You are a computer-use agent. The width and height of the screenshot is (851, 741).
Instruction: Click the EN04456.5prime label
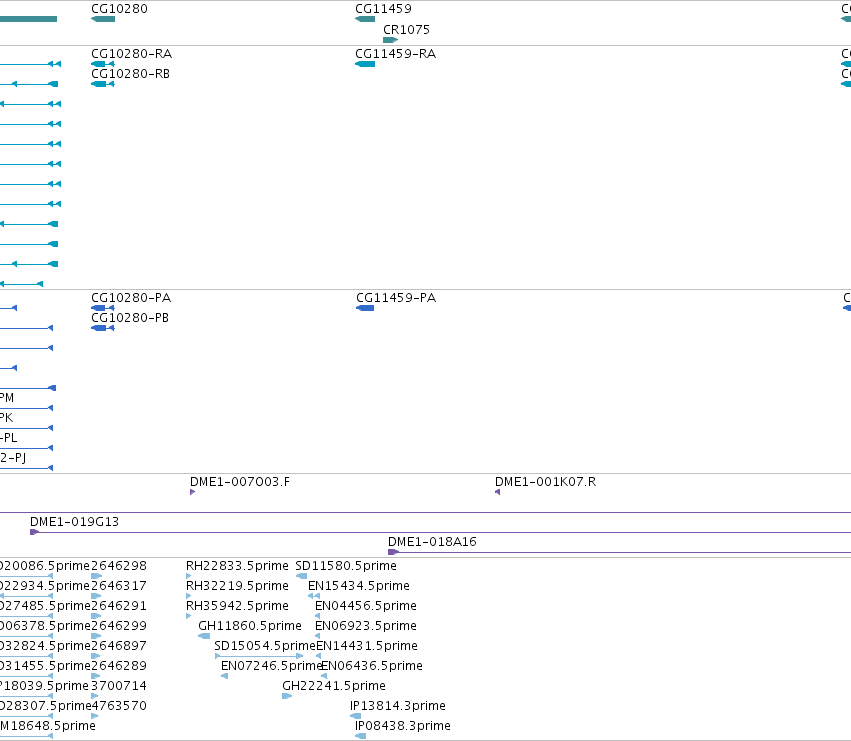[x=366, y=606]
